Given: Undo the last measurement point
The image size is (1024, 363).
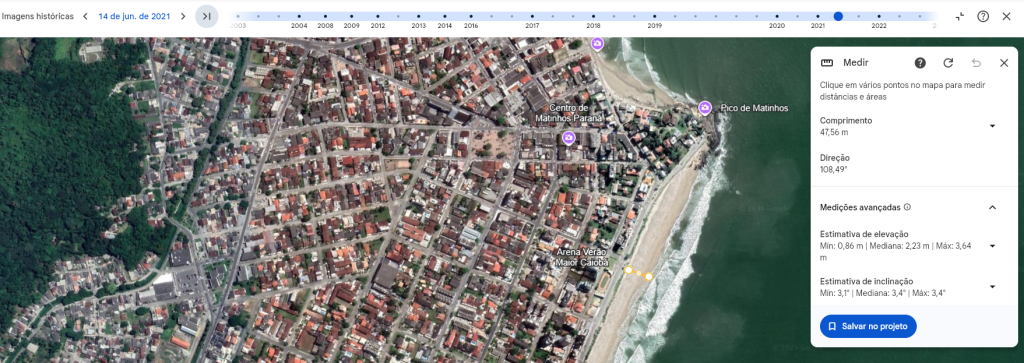Looking at the screenshot, I should [x=976, y=63].
